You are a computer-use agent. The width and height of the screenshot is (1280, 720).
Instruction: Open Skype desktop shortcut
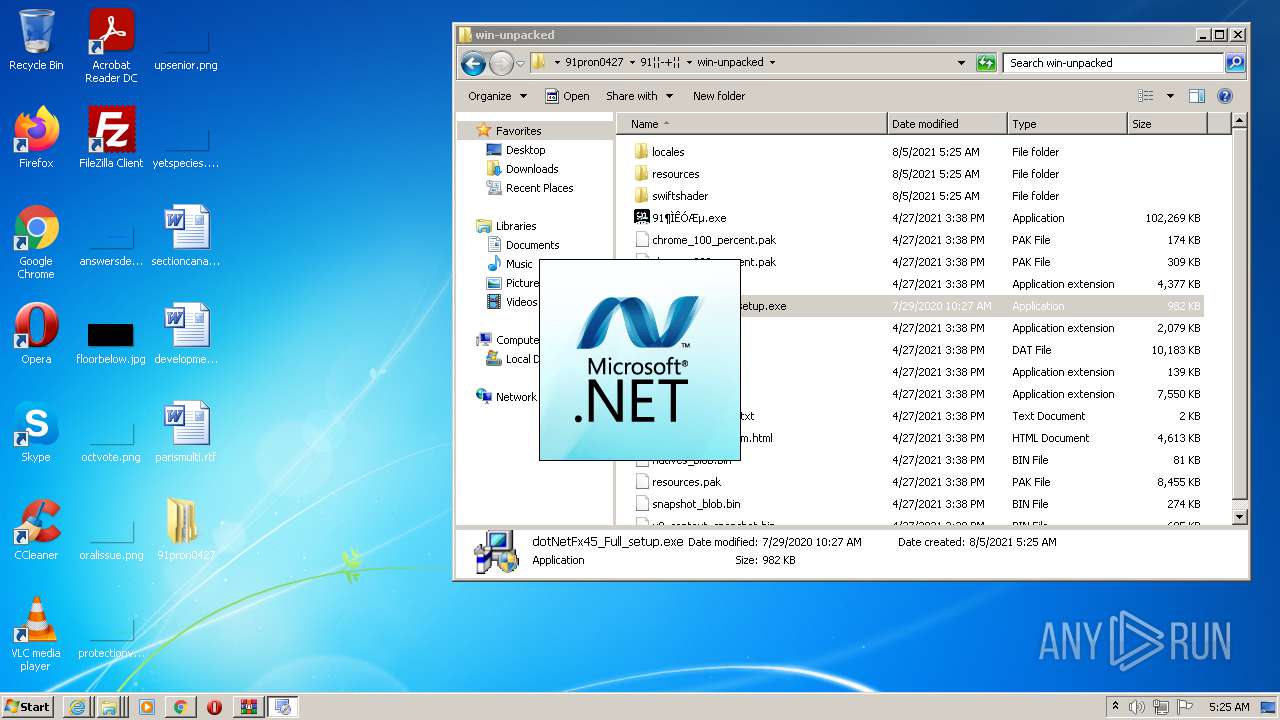(x=36, y=432)
